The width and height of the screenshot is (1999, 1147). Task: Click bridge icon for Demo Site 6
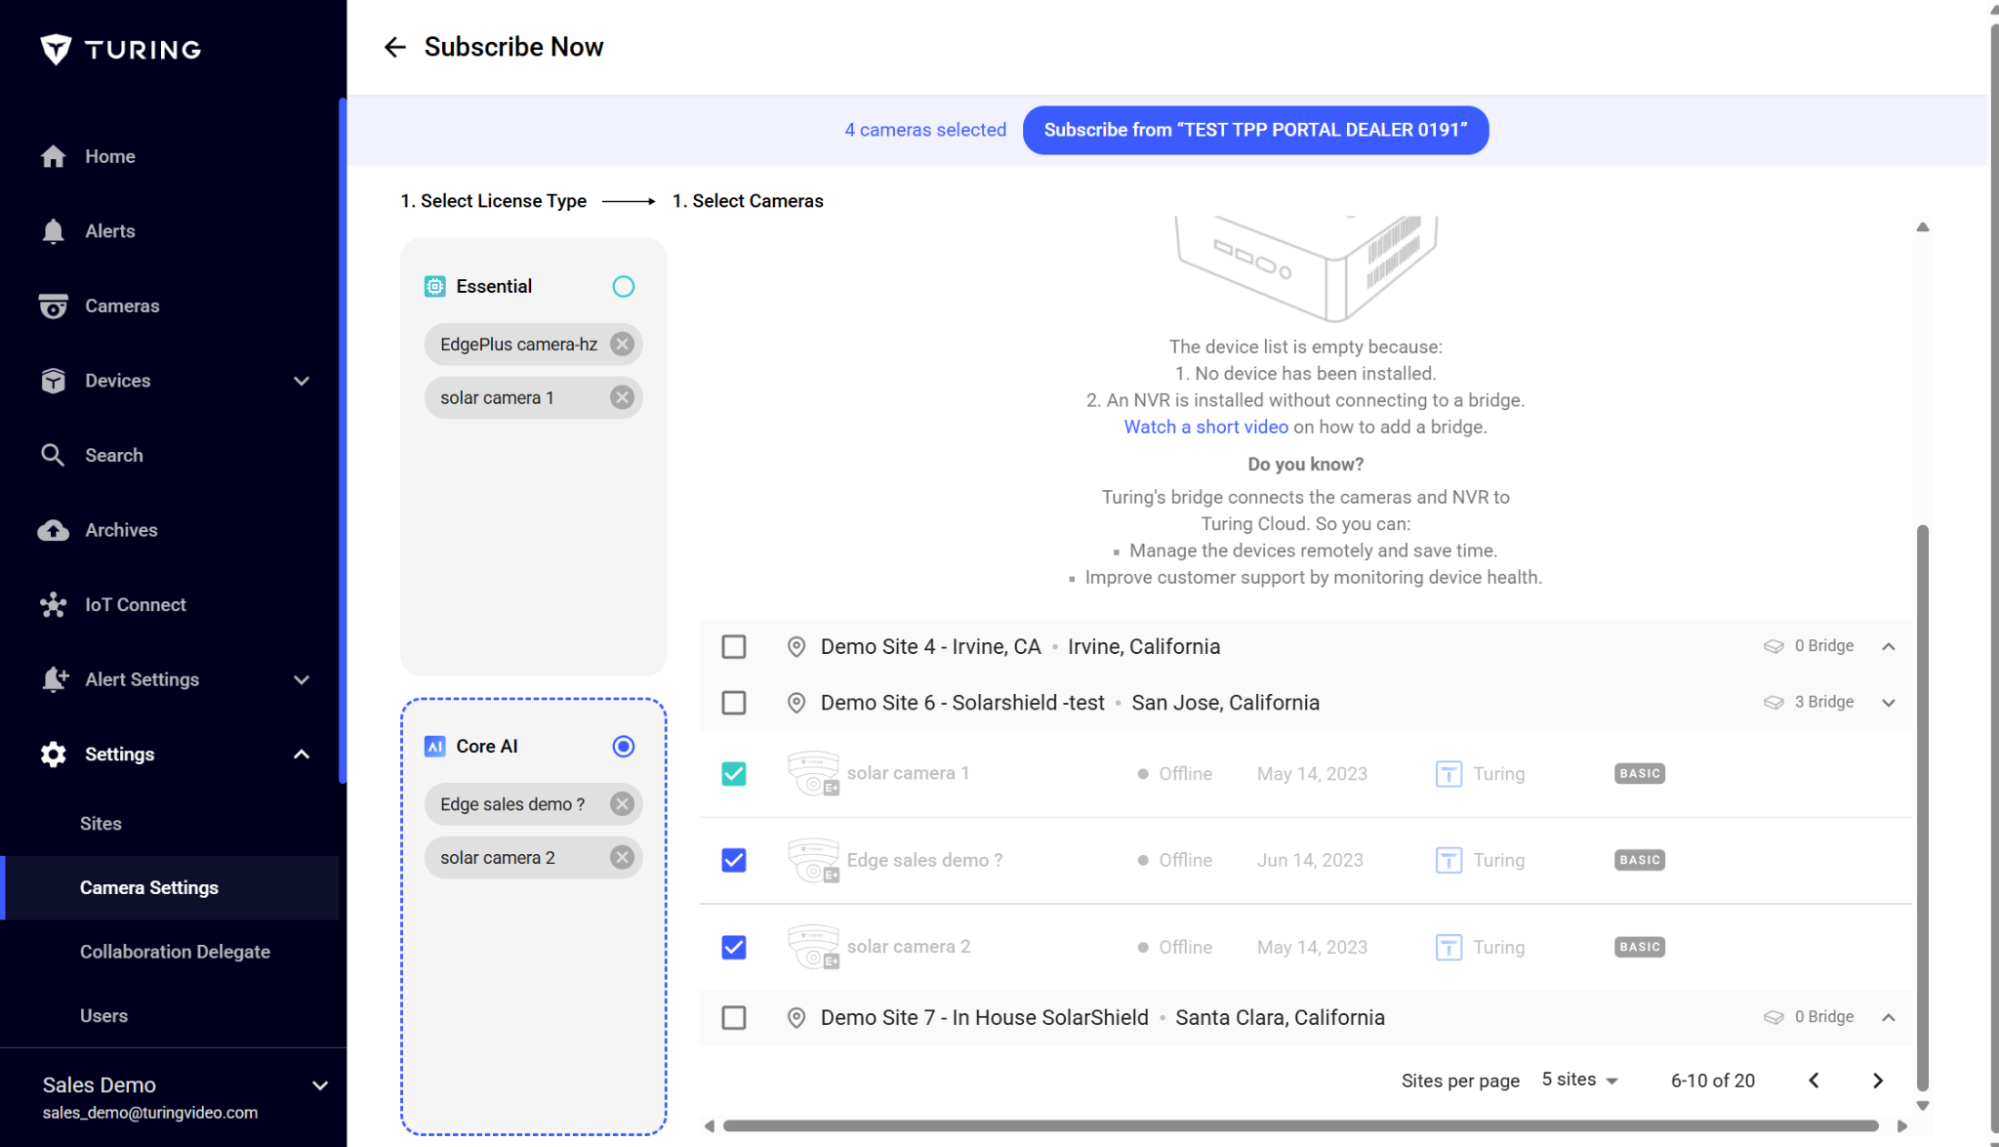[x=1773, y=703]
